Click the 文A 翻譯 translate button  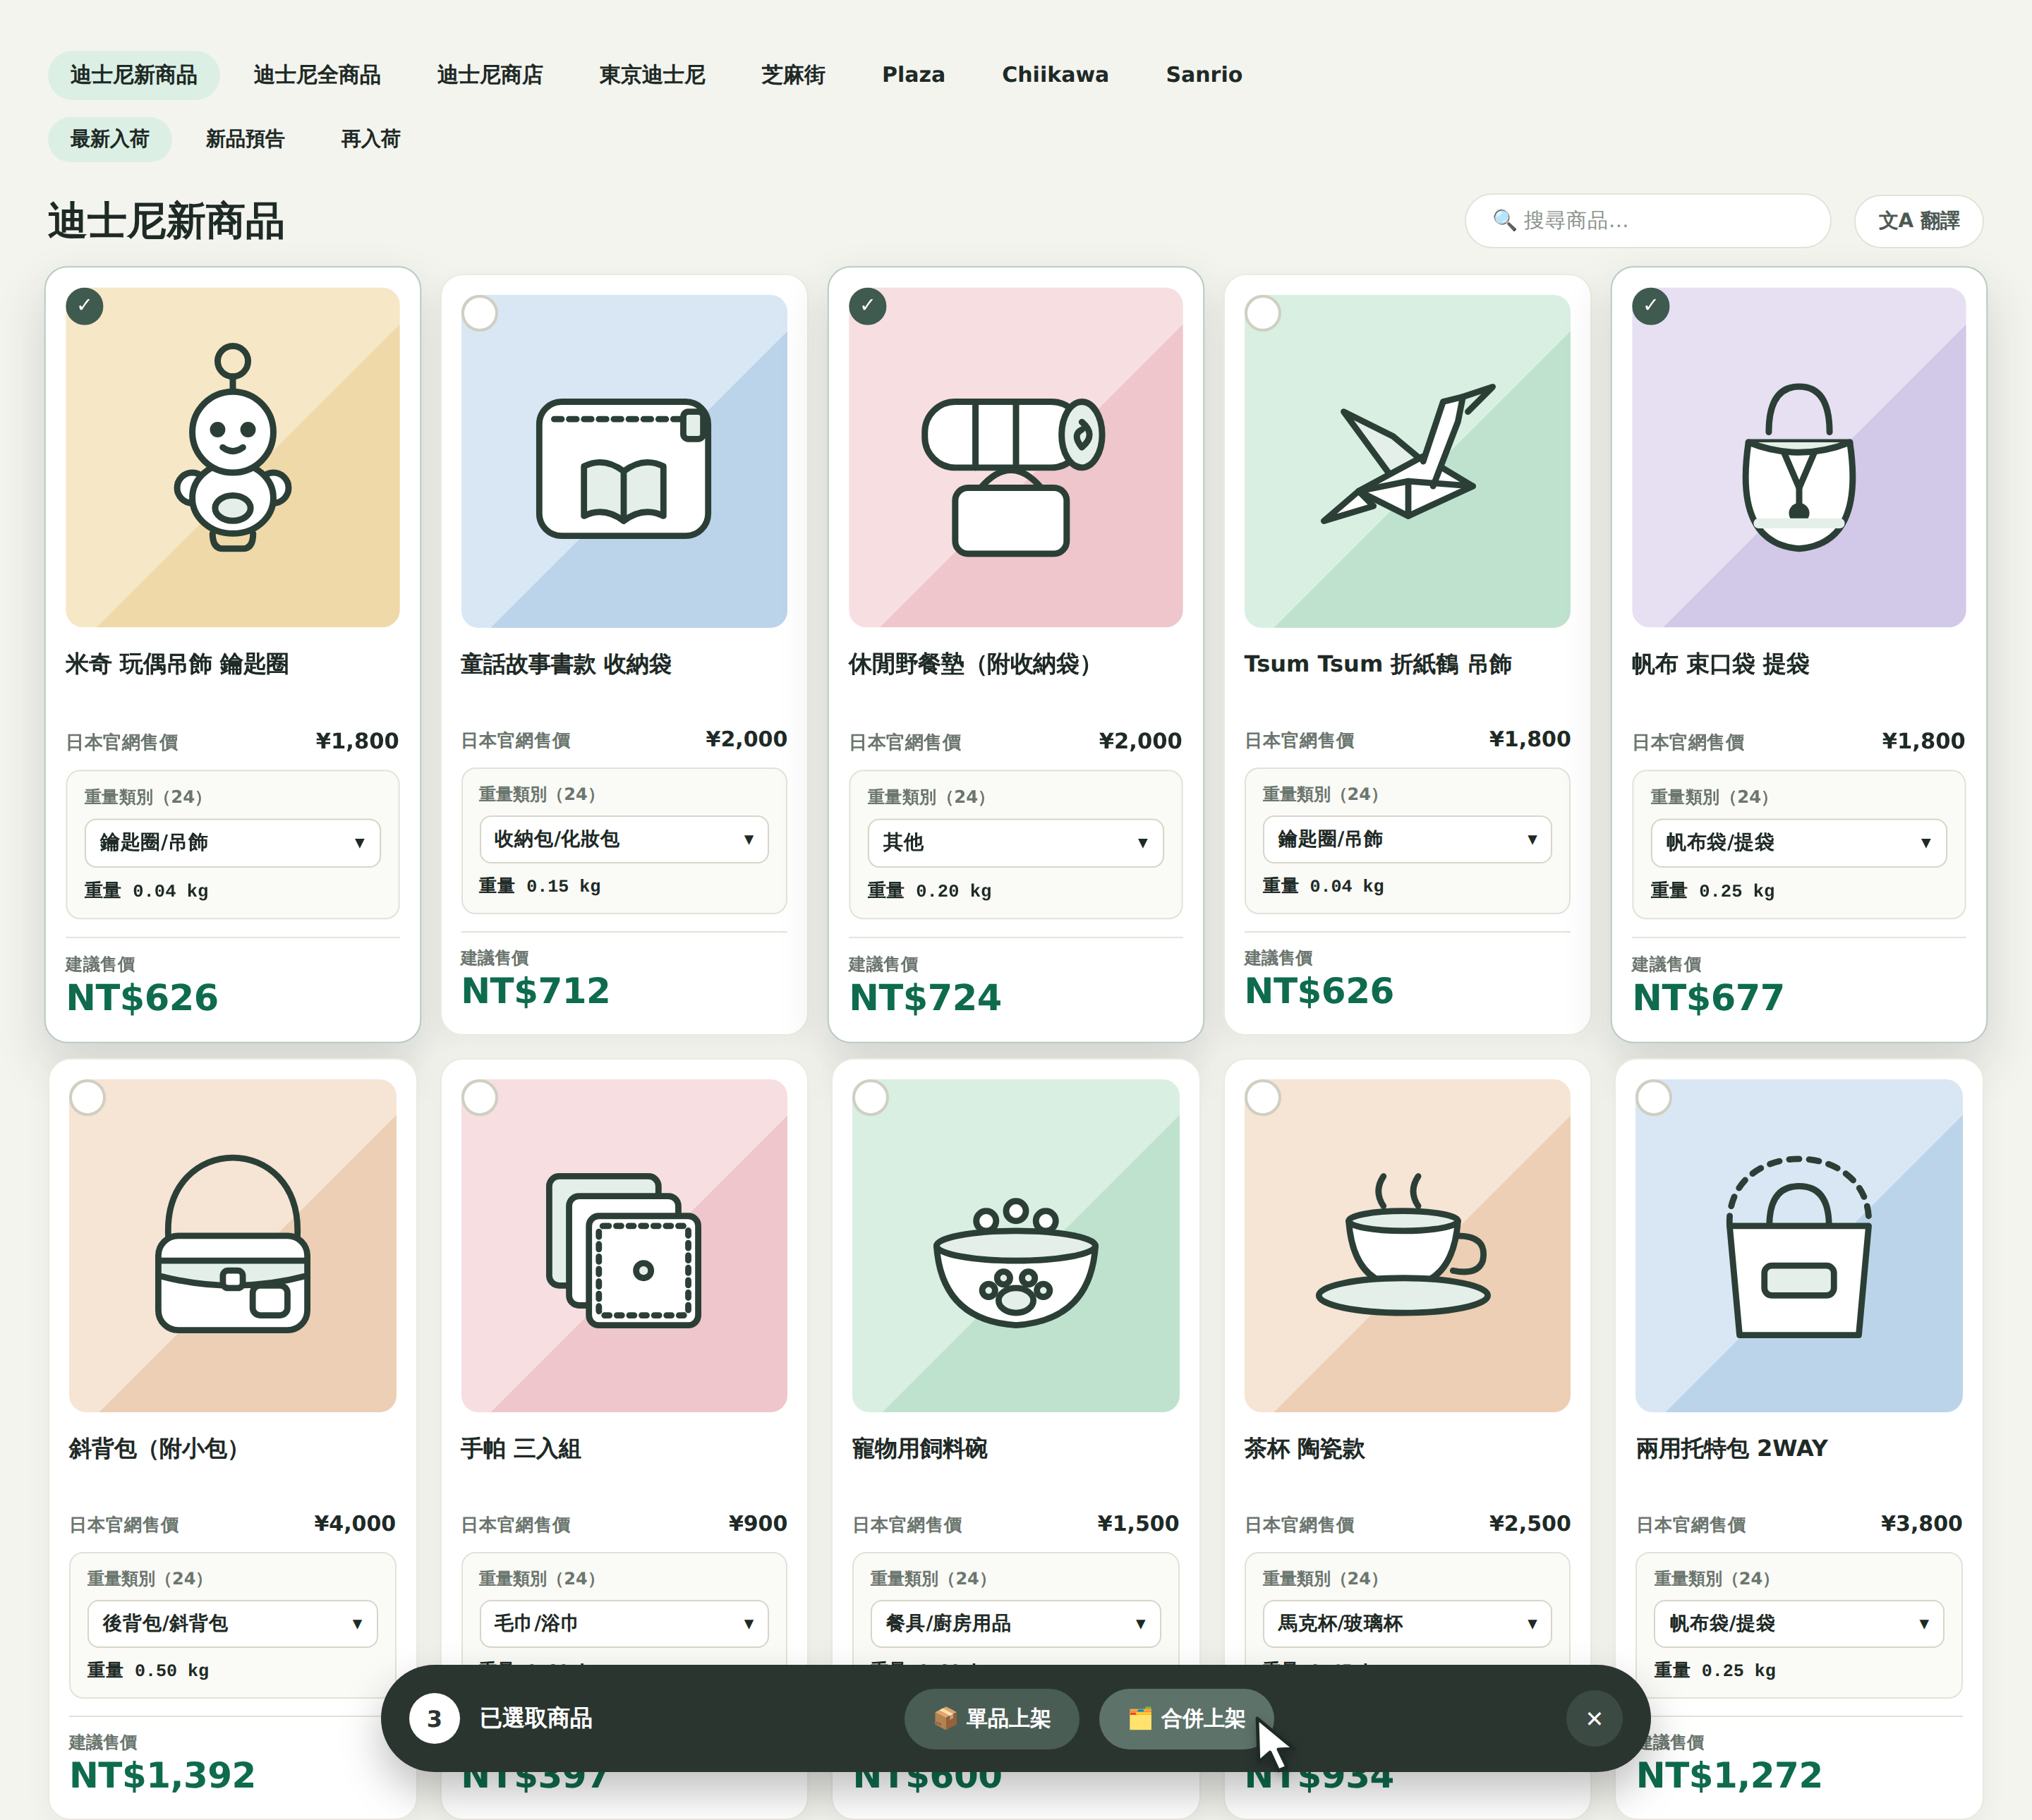coord(1918,220)
